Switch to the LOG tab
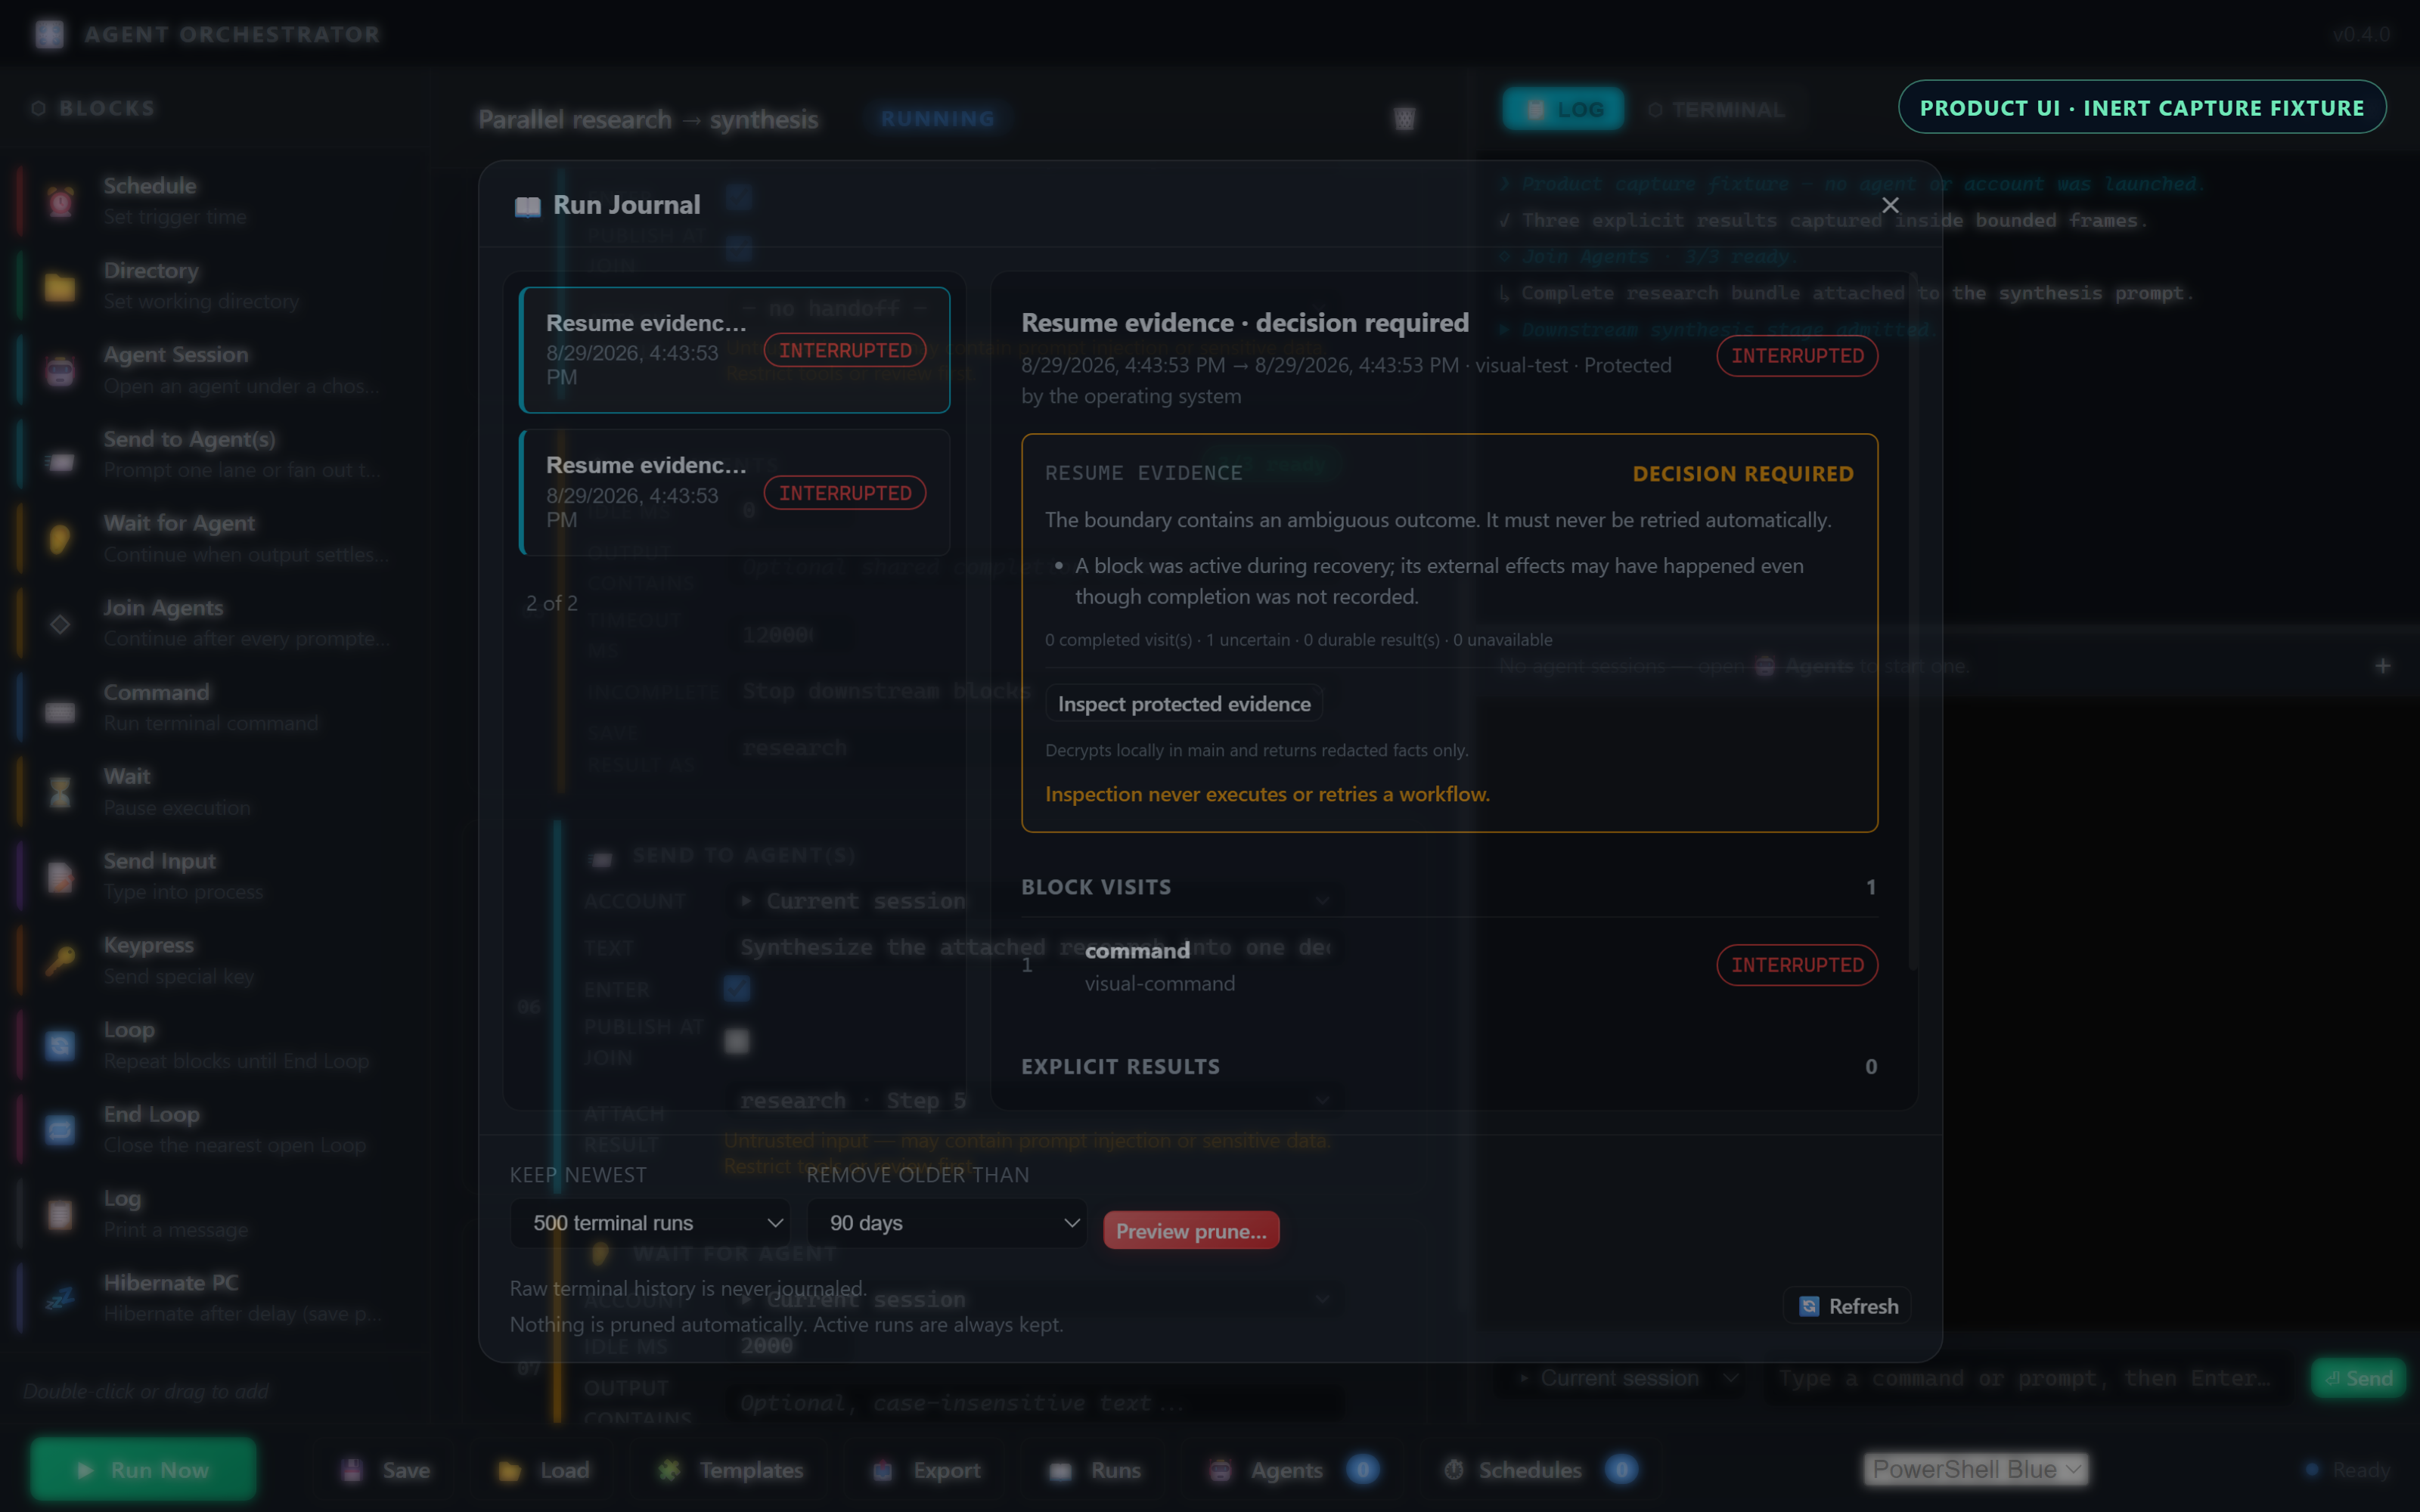The width and height of the screenshot is (2420, 1512). [x=1563, y=109]
